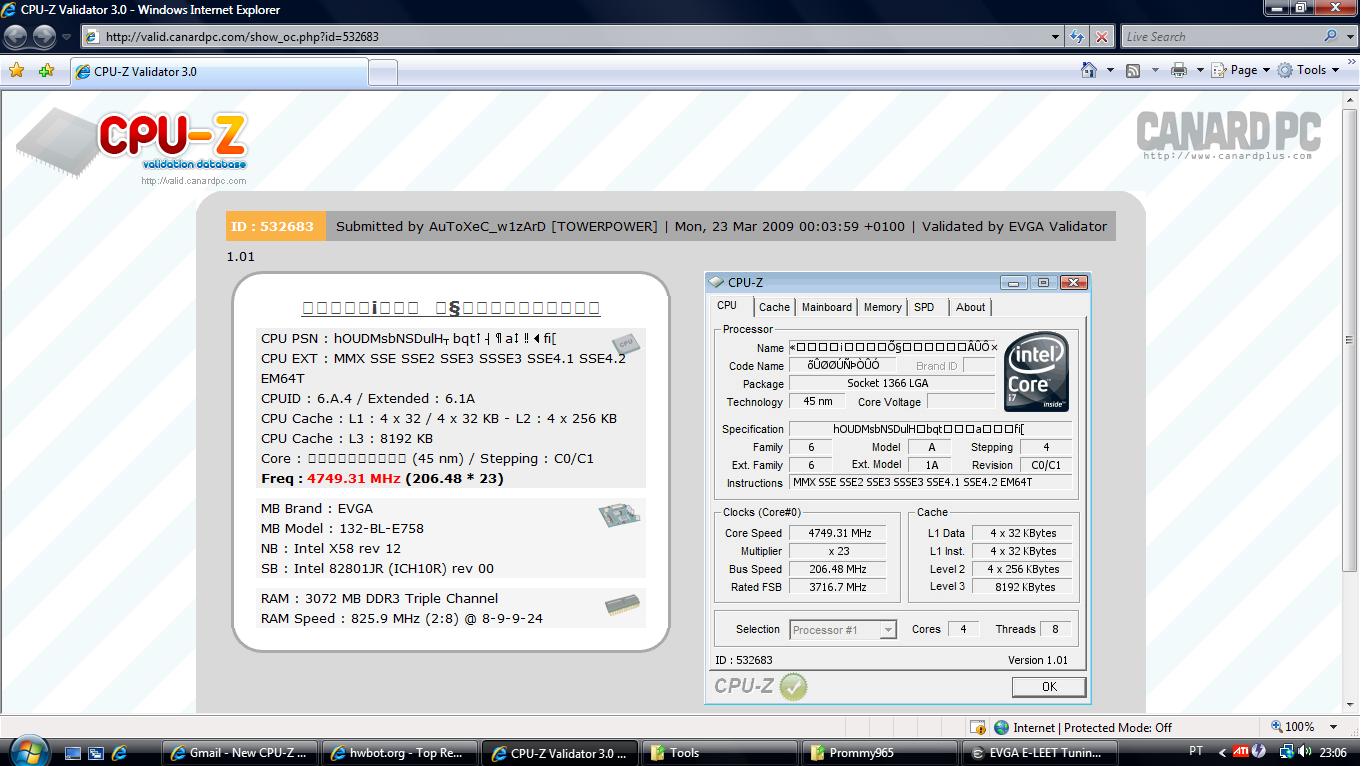
Task: Click the Memory tab in CPU-Z image
Action: 882,307
